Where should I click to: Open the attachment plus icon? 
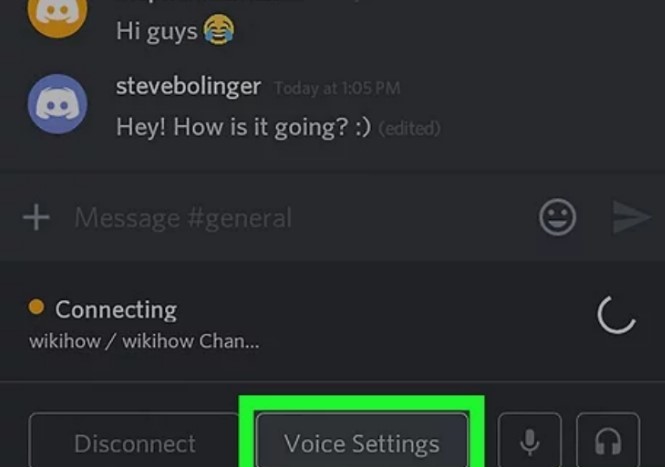(36, 217)
